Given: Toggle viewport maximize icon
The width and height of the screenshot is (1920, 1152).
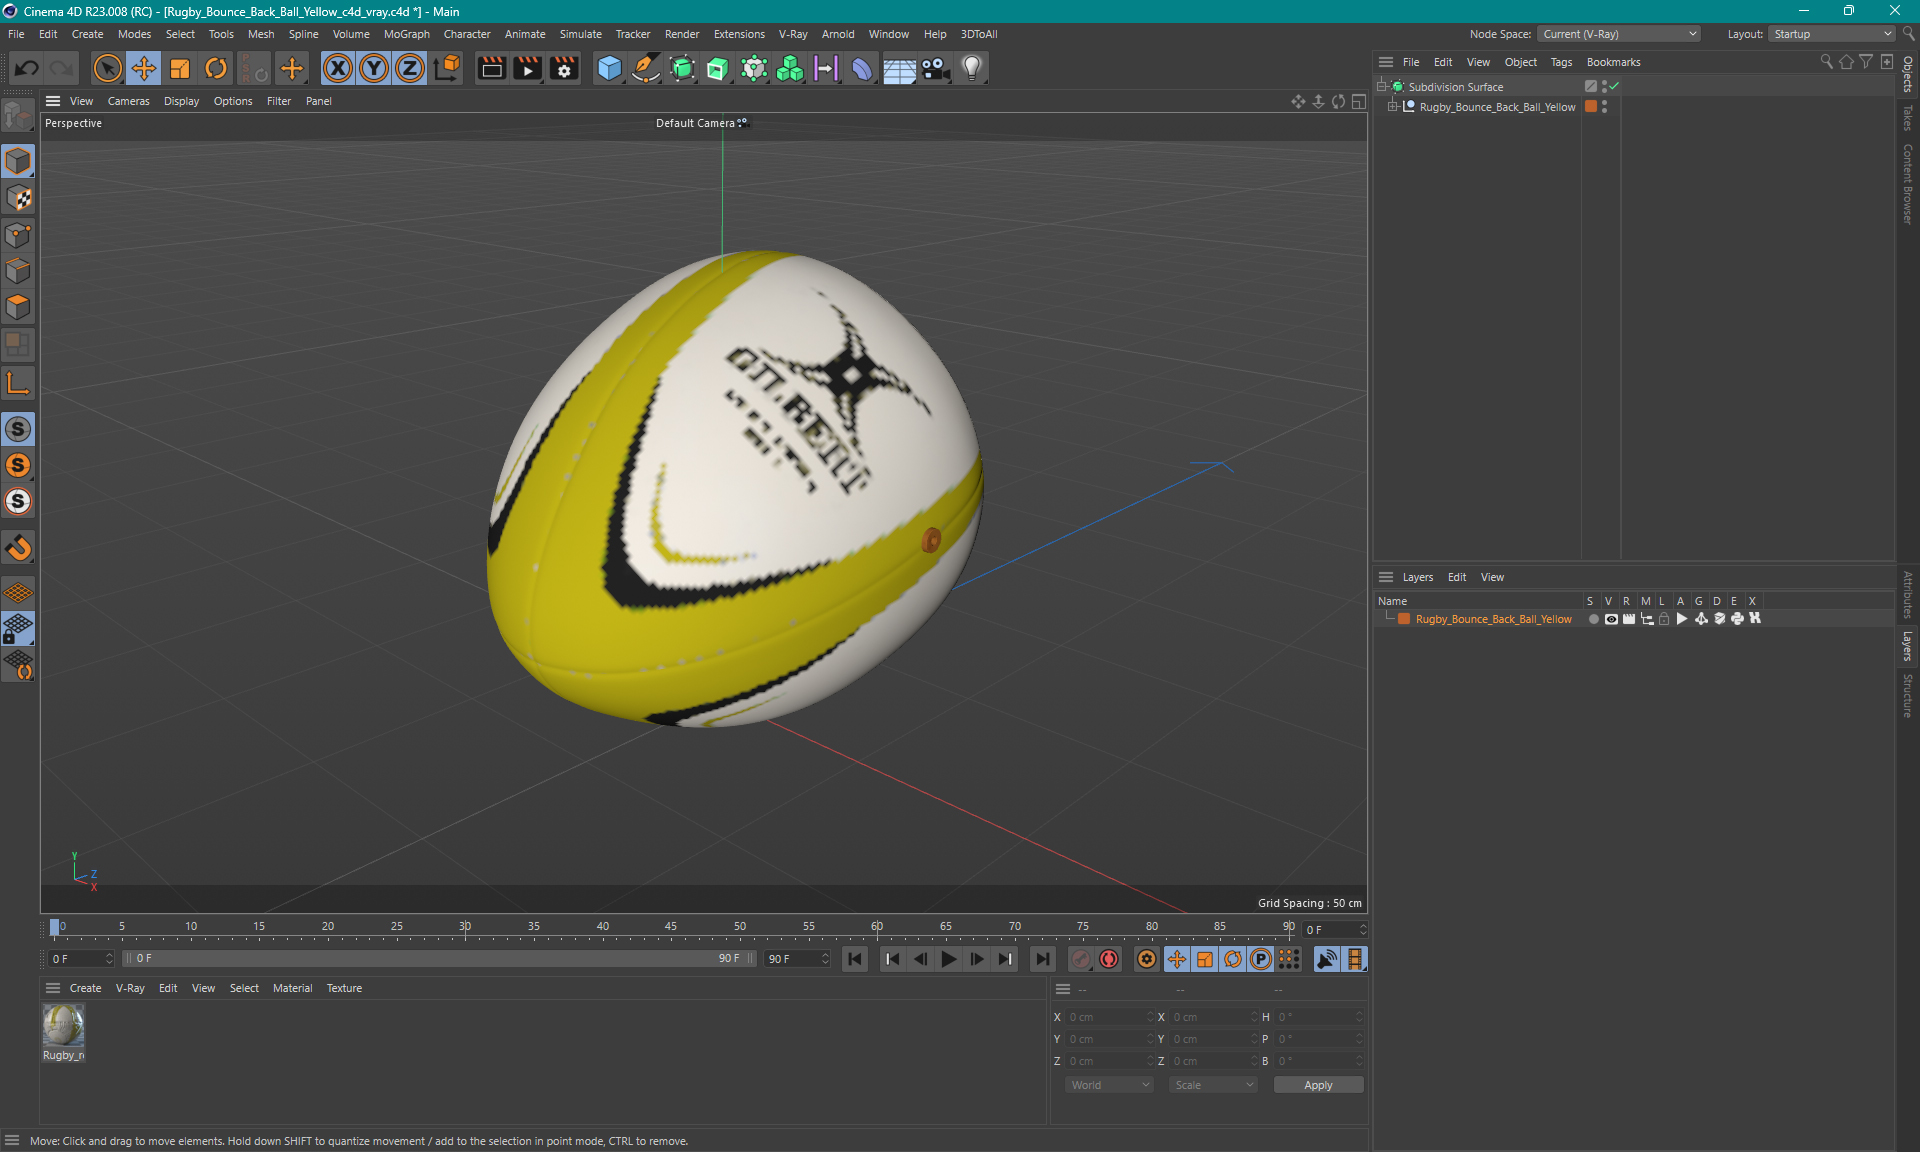Looking at the screenshot, I should (1358, 101).
